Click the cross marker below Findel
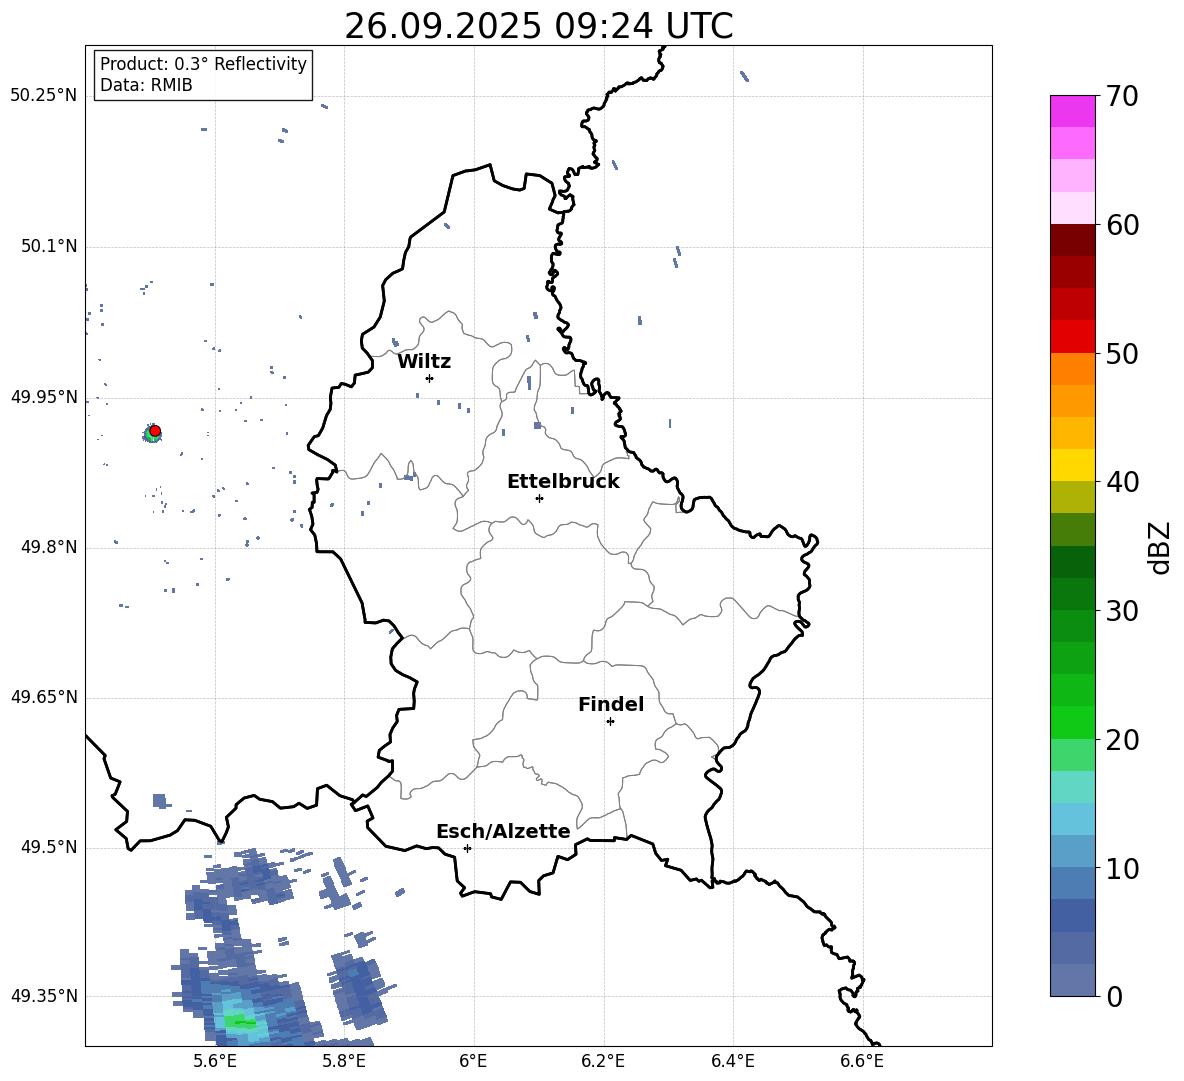This screenshot has height=1081, width=1184. (x=610, y=721)
